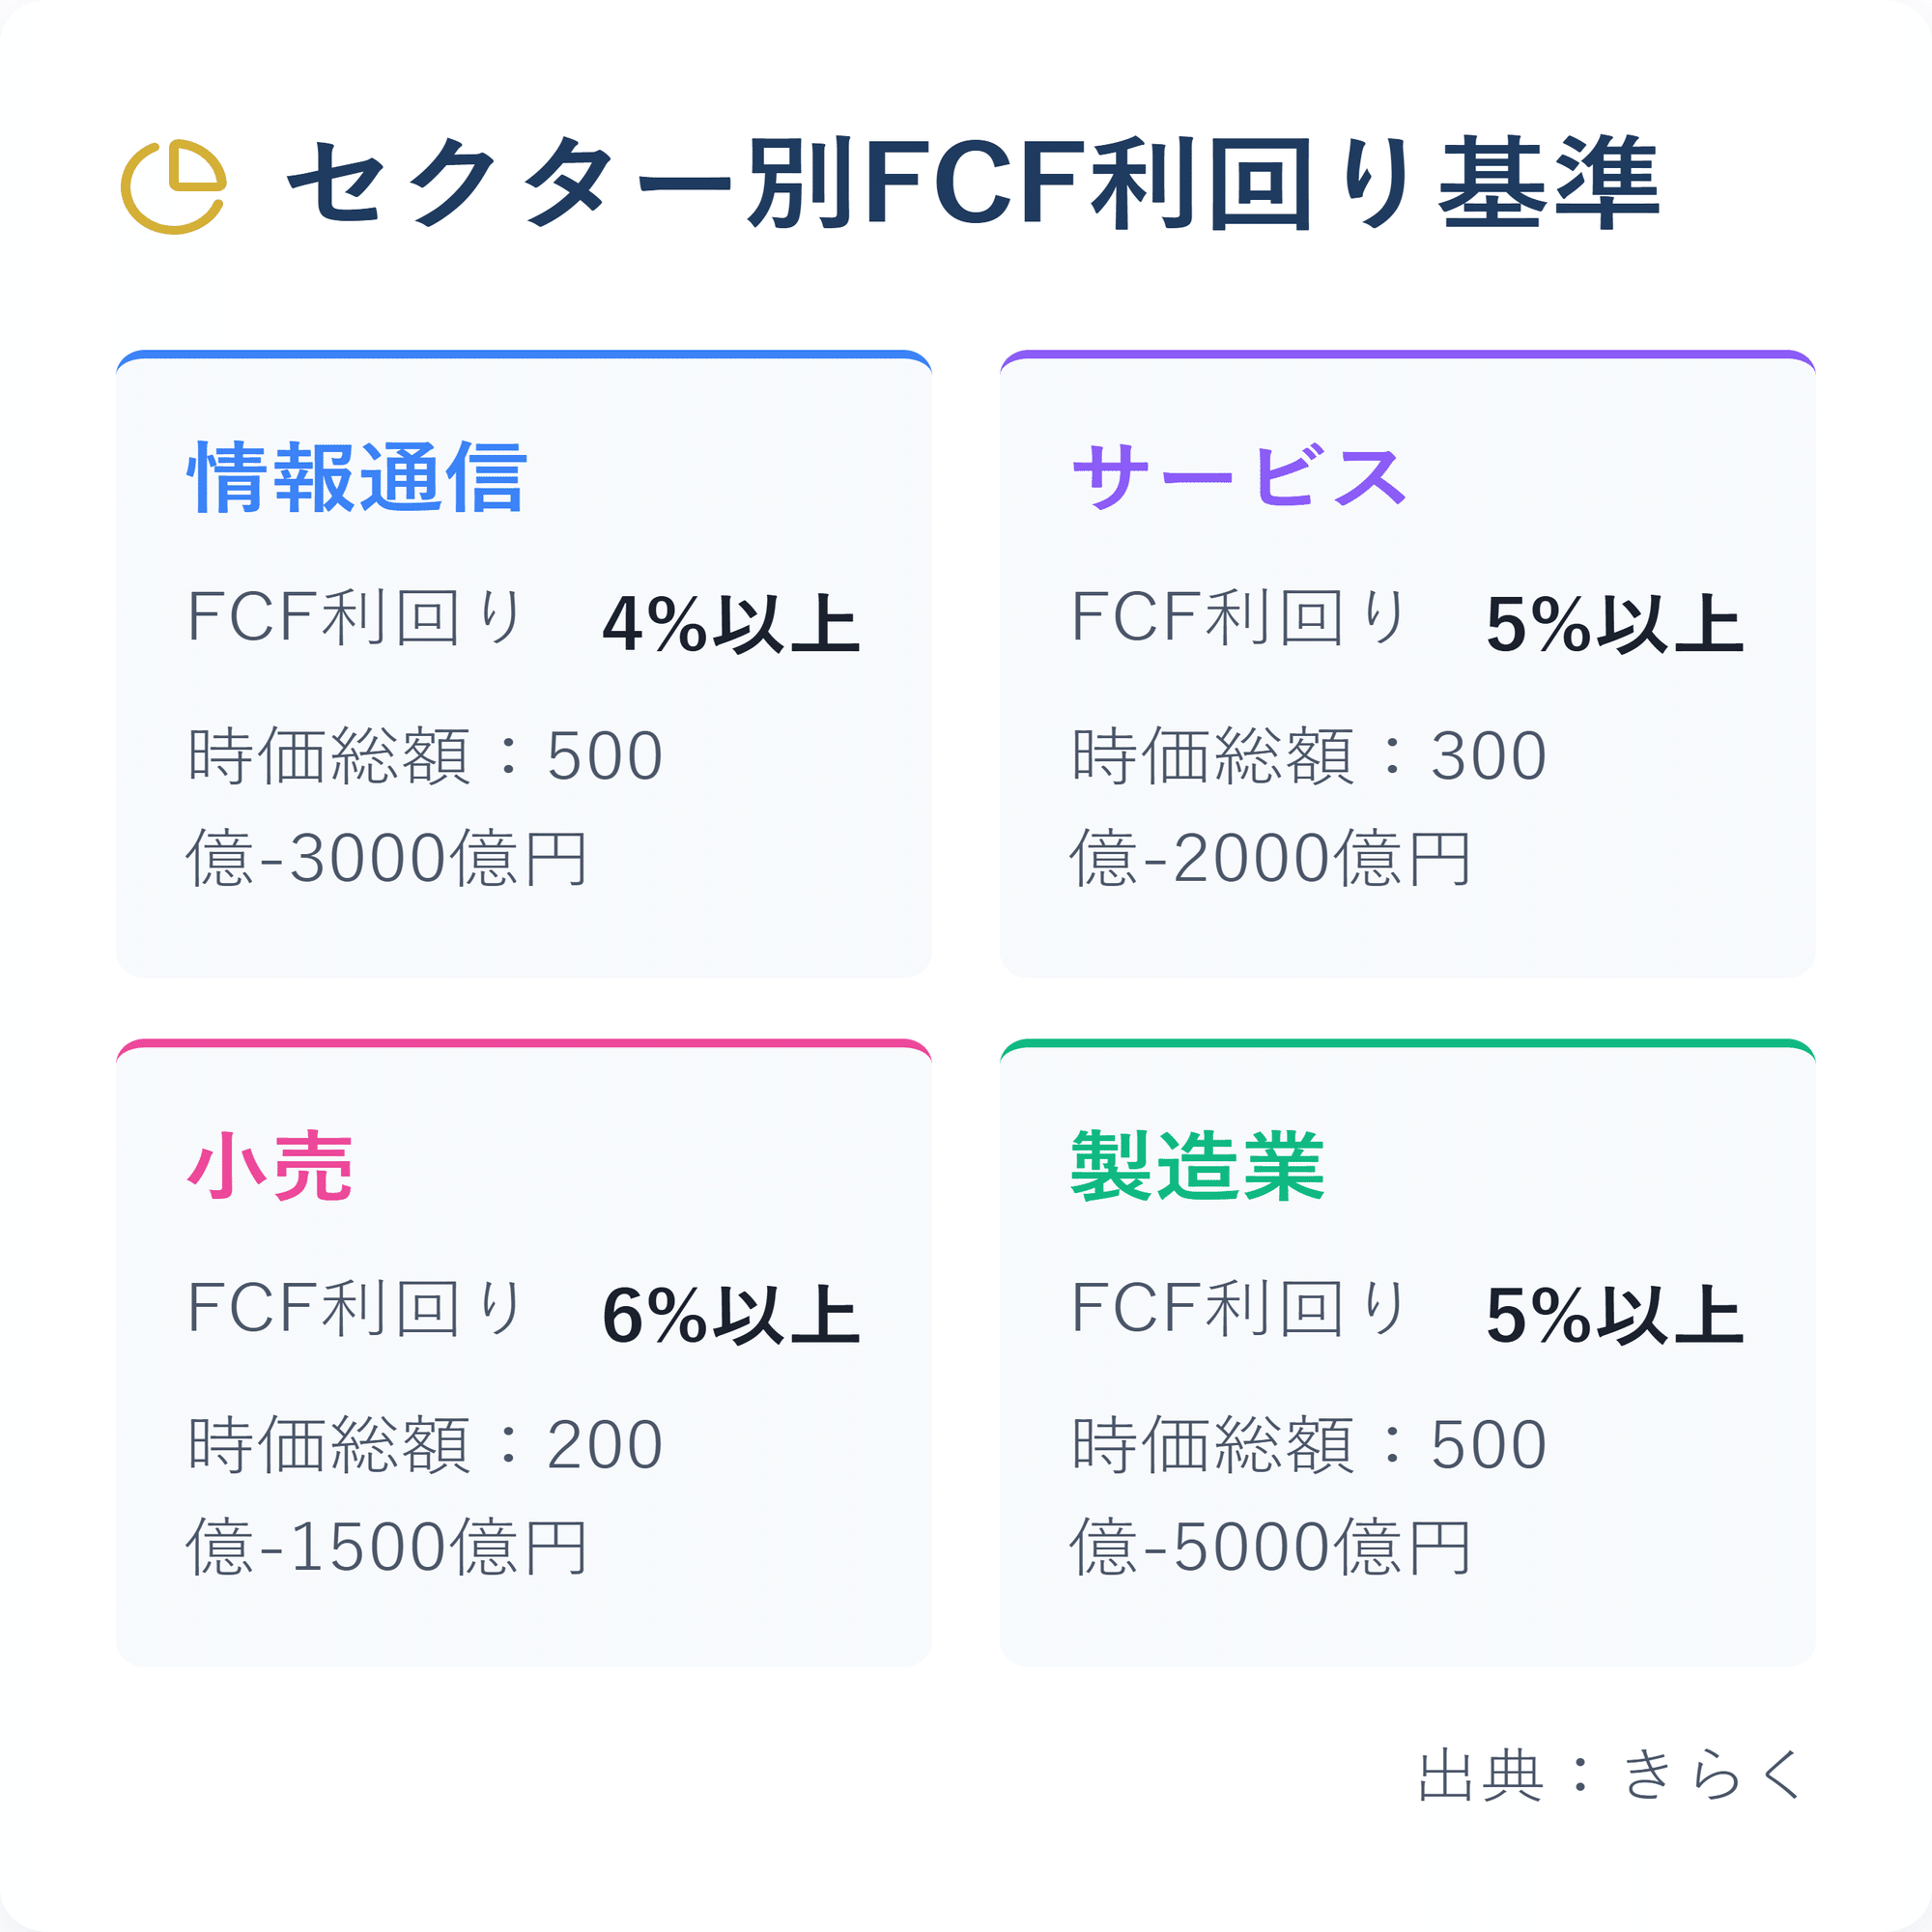Click the 500億-5000億円 market cap text
This screenshot has height=1932, width=1932.
click(x=1309, y=1496)
